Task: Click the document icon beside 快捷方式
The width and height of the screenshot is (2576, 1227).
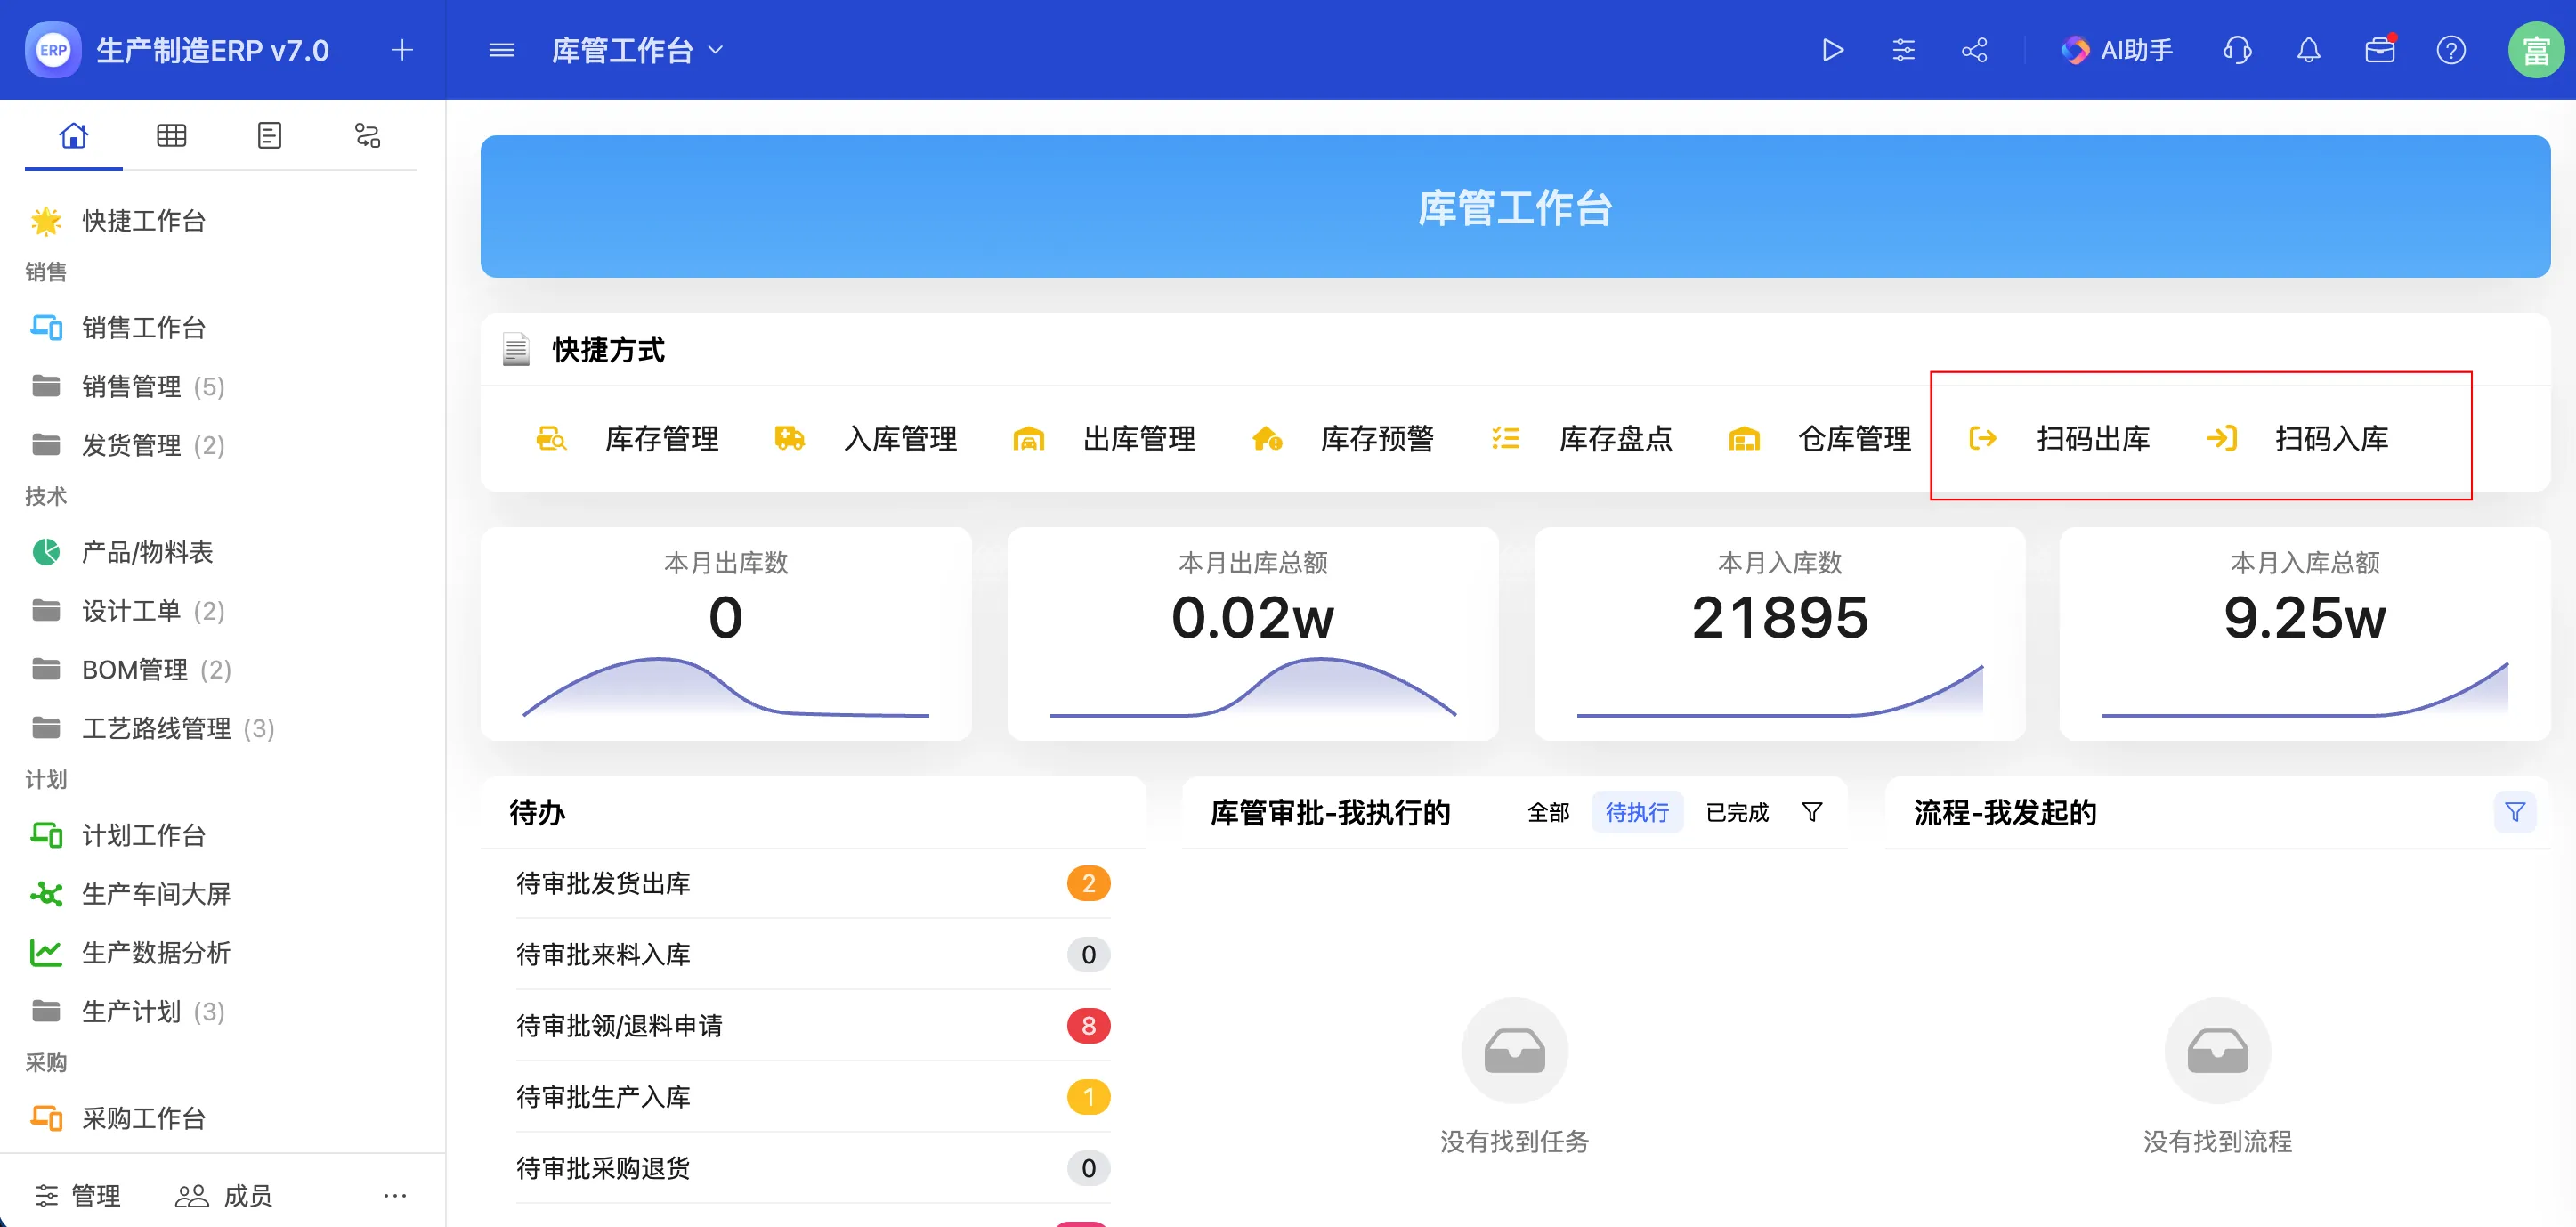Action: pos(515,350)
